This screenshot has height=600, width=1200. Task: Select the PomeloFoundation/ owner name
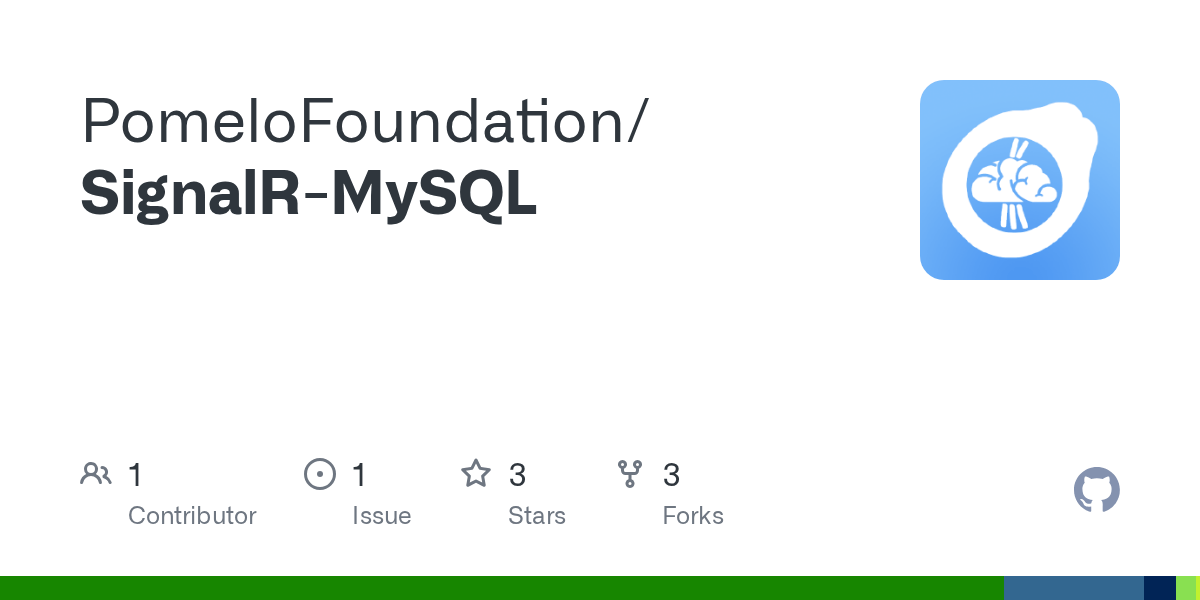[x=365, y=122]
